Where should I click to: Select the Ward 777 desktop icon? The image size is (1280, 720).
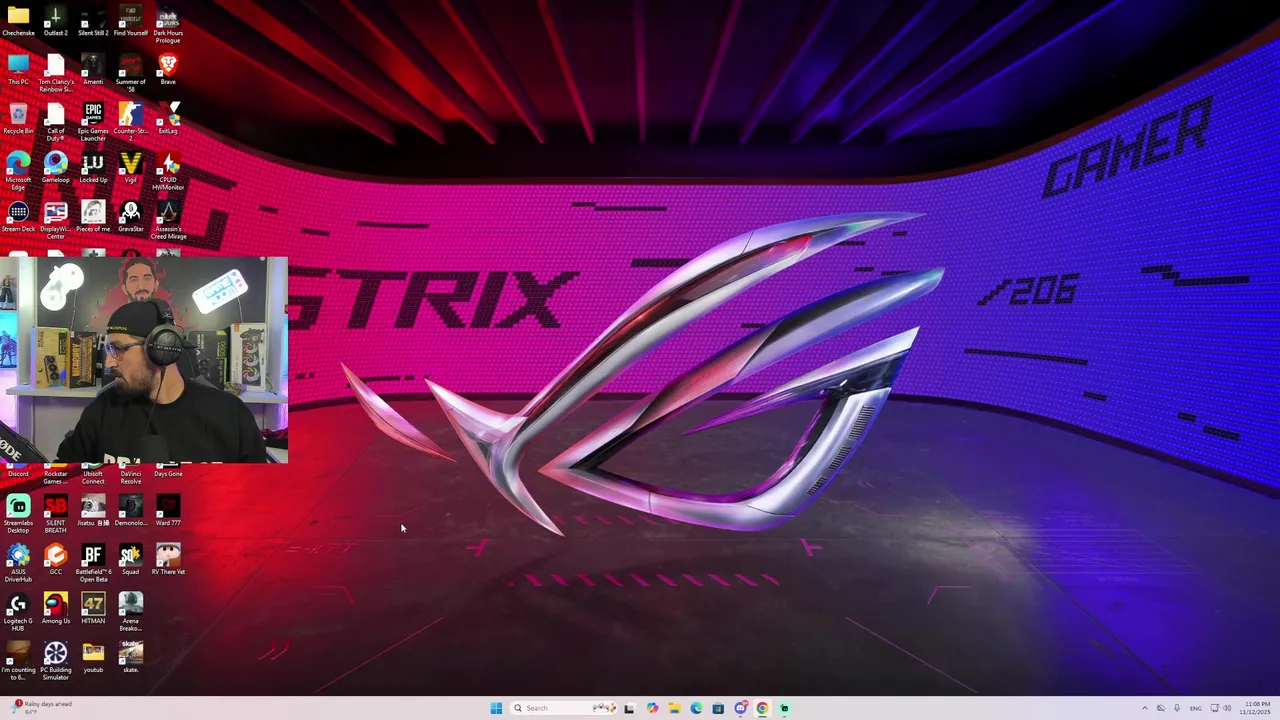168,509
